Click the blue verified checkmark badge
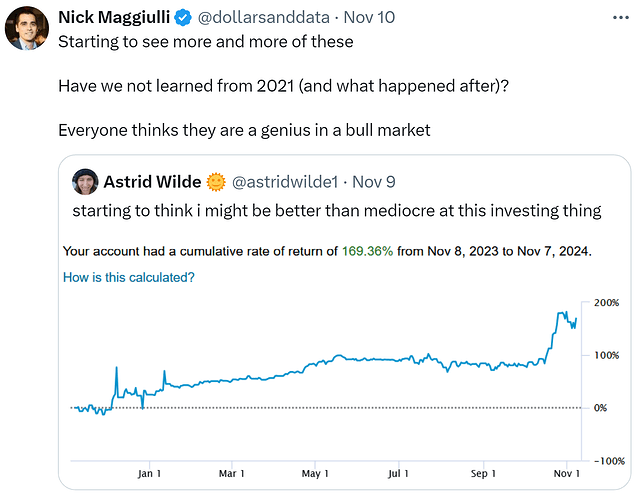This screenshot has width=635, height=500. pos(183,18)
